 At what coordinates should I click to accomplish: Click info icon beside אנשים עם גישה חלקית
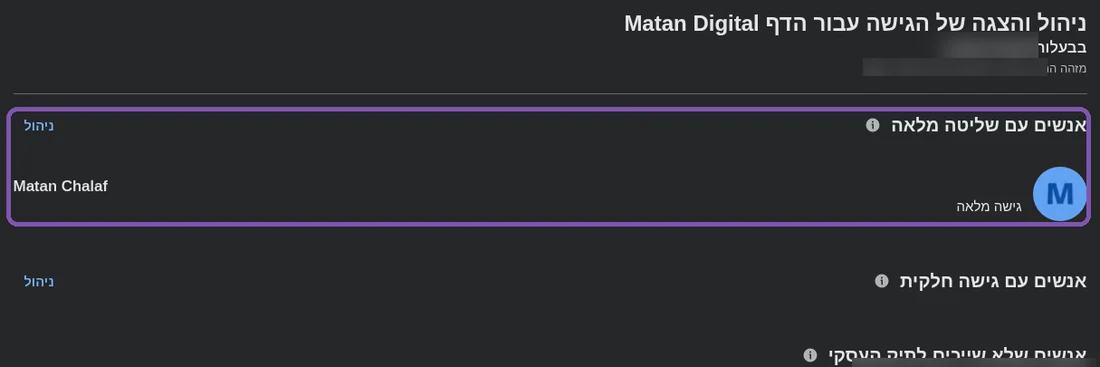(x=881, y=281)
